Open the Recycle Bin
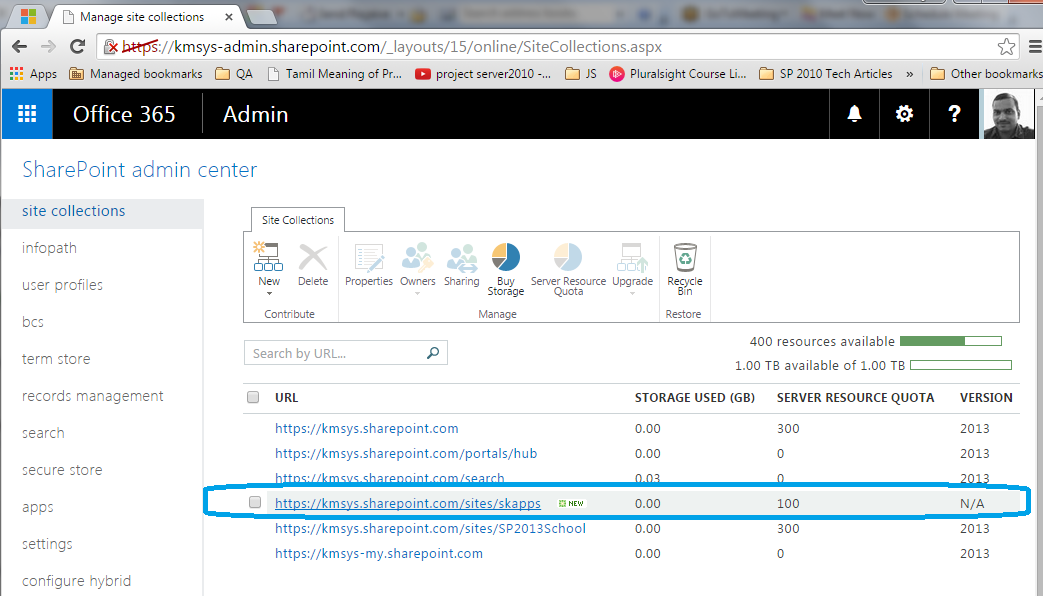 click(x=684, y=257)
